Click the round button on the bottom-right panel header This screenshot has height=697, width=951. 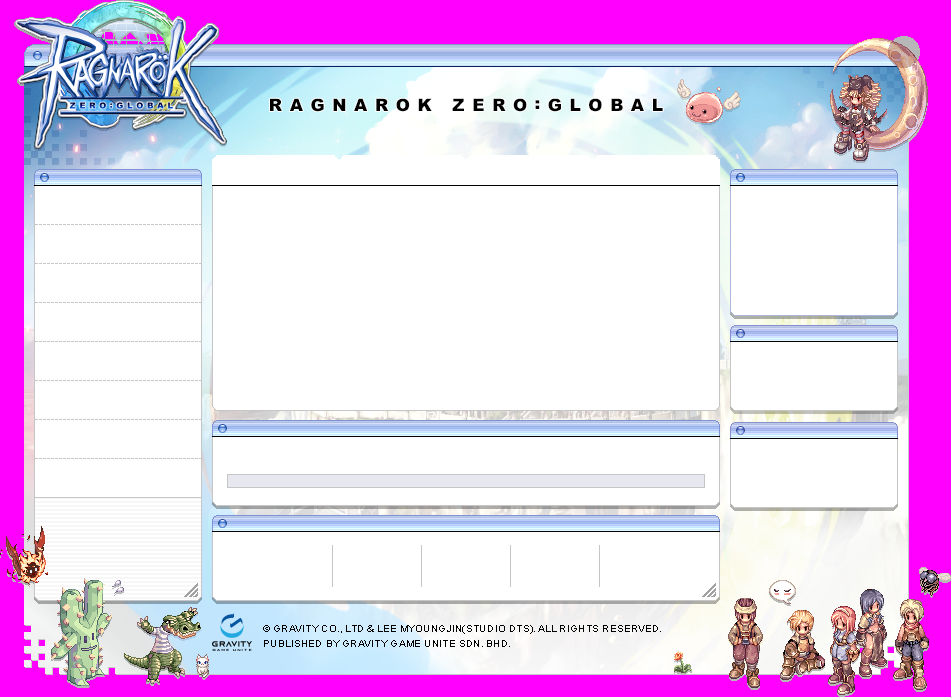[x=741, y=431]
